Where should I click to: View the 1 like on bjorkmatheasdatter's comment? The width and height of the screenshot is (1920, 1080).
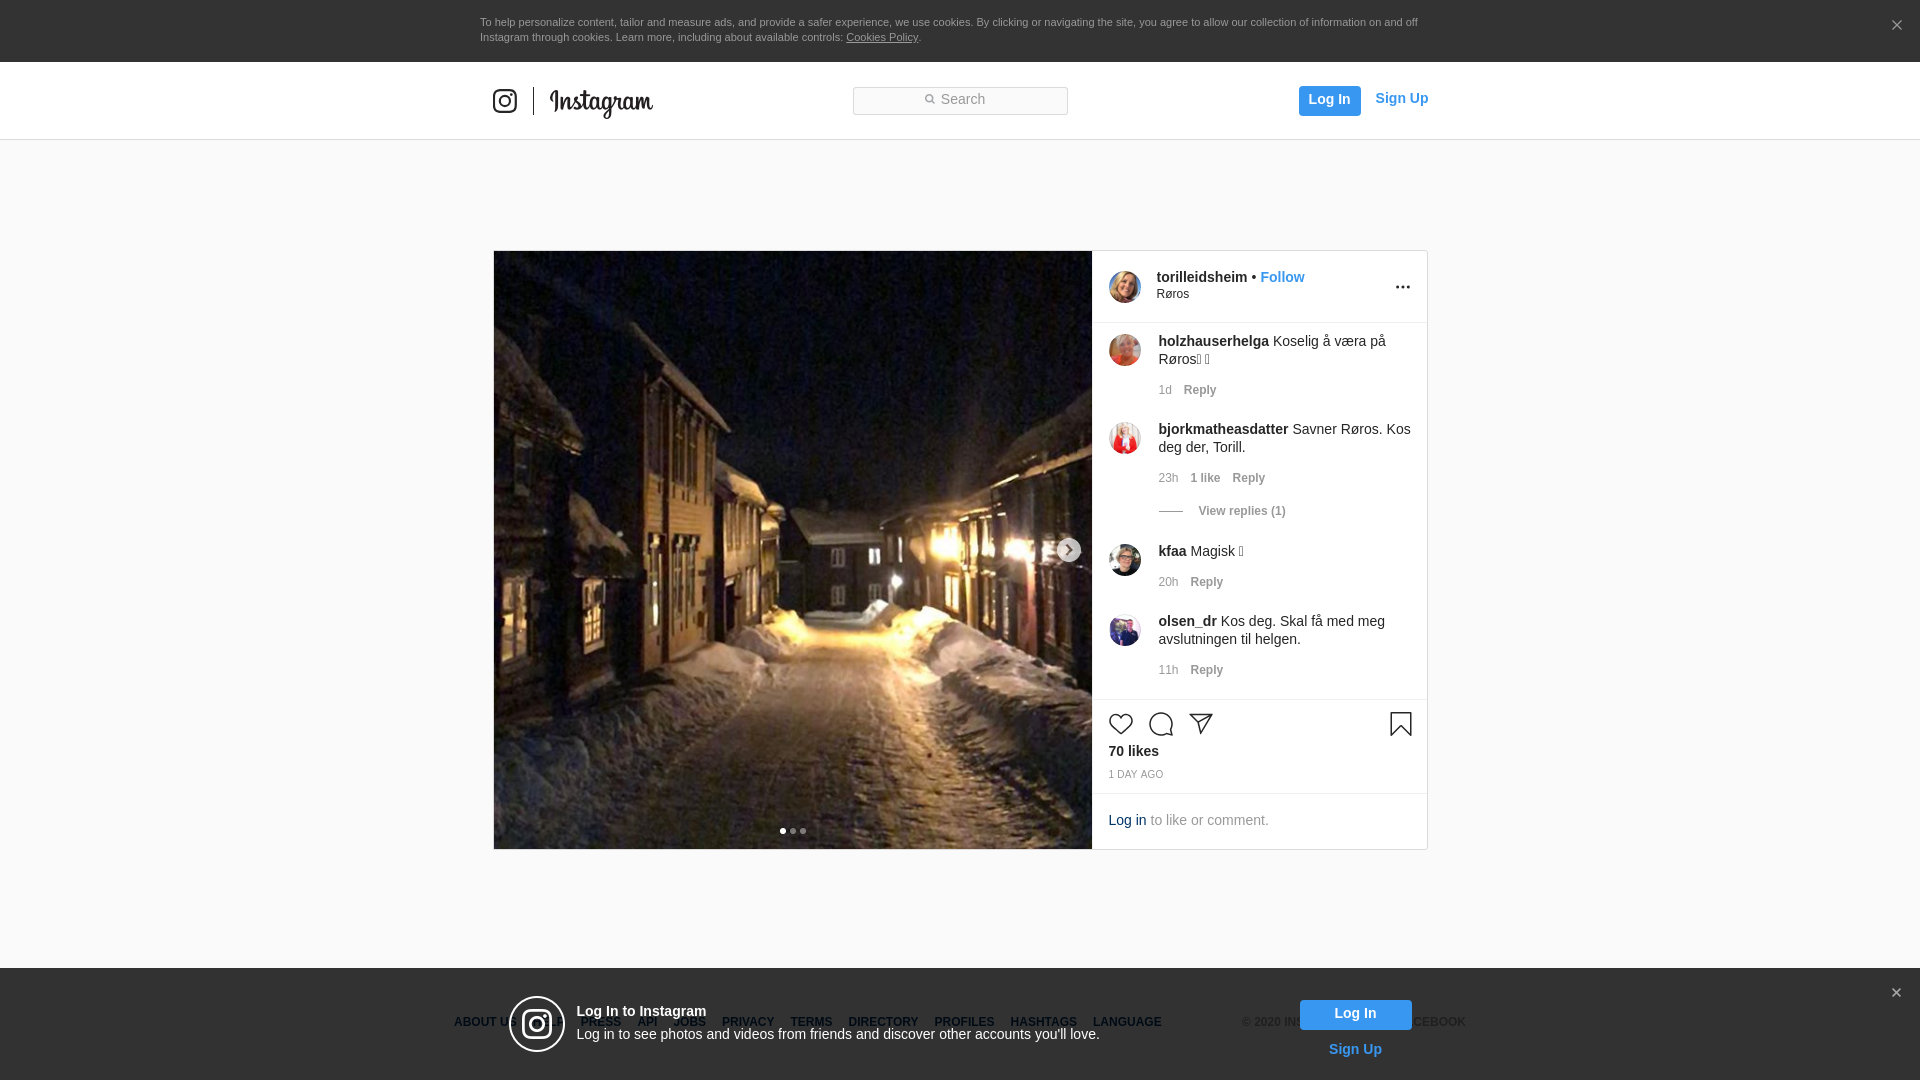click(1205, 478)
